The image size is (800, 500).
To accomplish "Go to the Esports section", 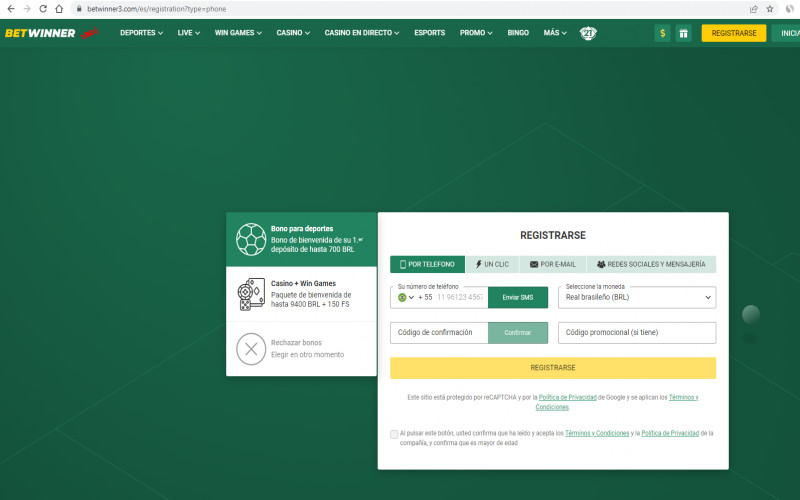I will point(430,33).
